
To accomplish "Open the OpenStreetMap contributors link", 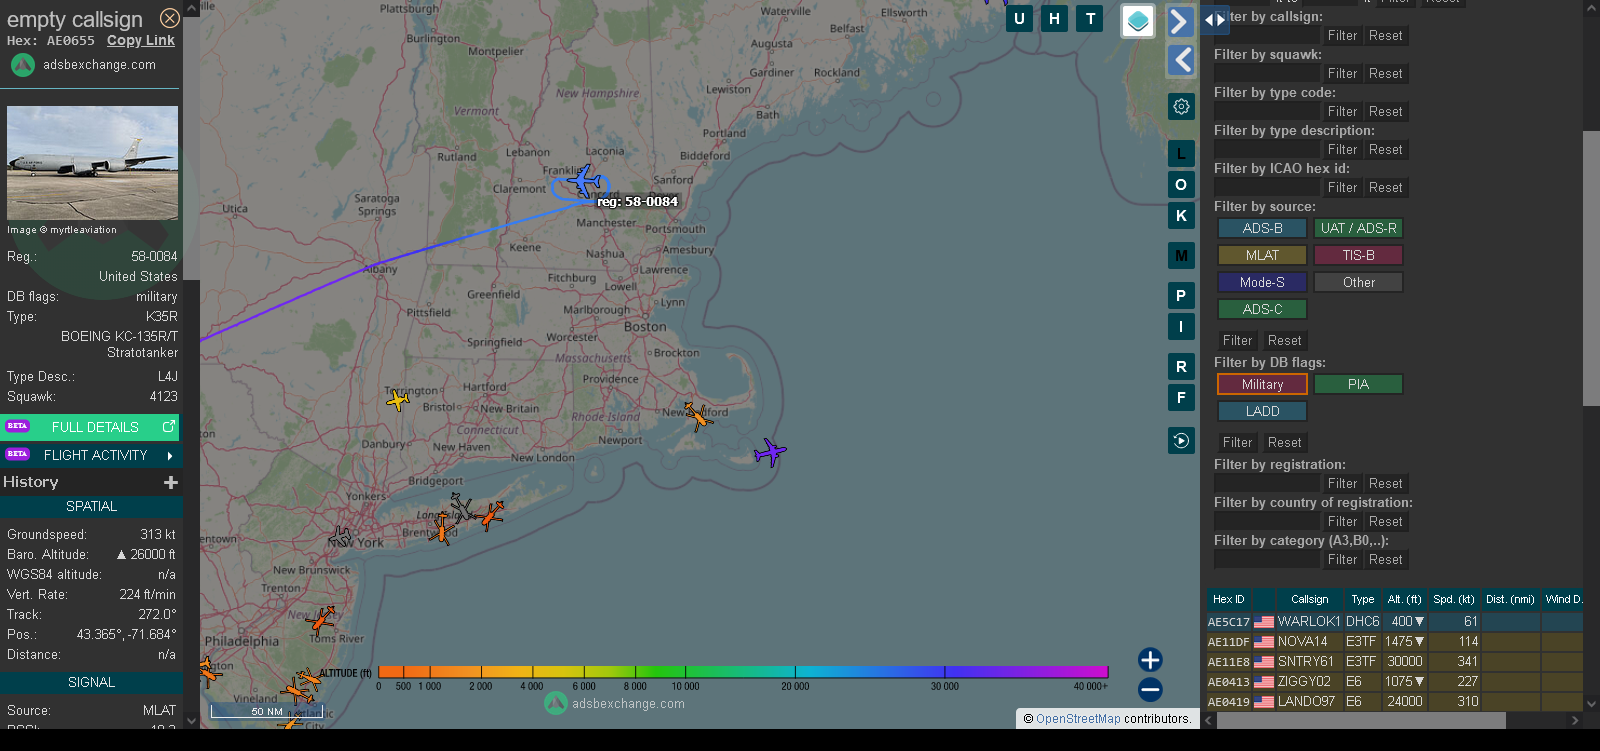I will point(1078,719).
